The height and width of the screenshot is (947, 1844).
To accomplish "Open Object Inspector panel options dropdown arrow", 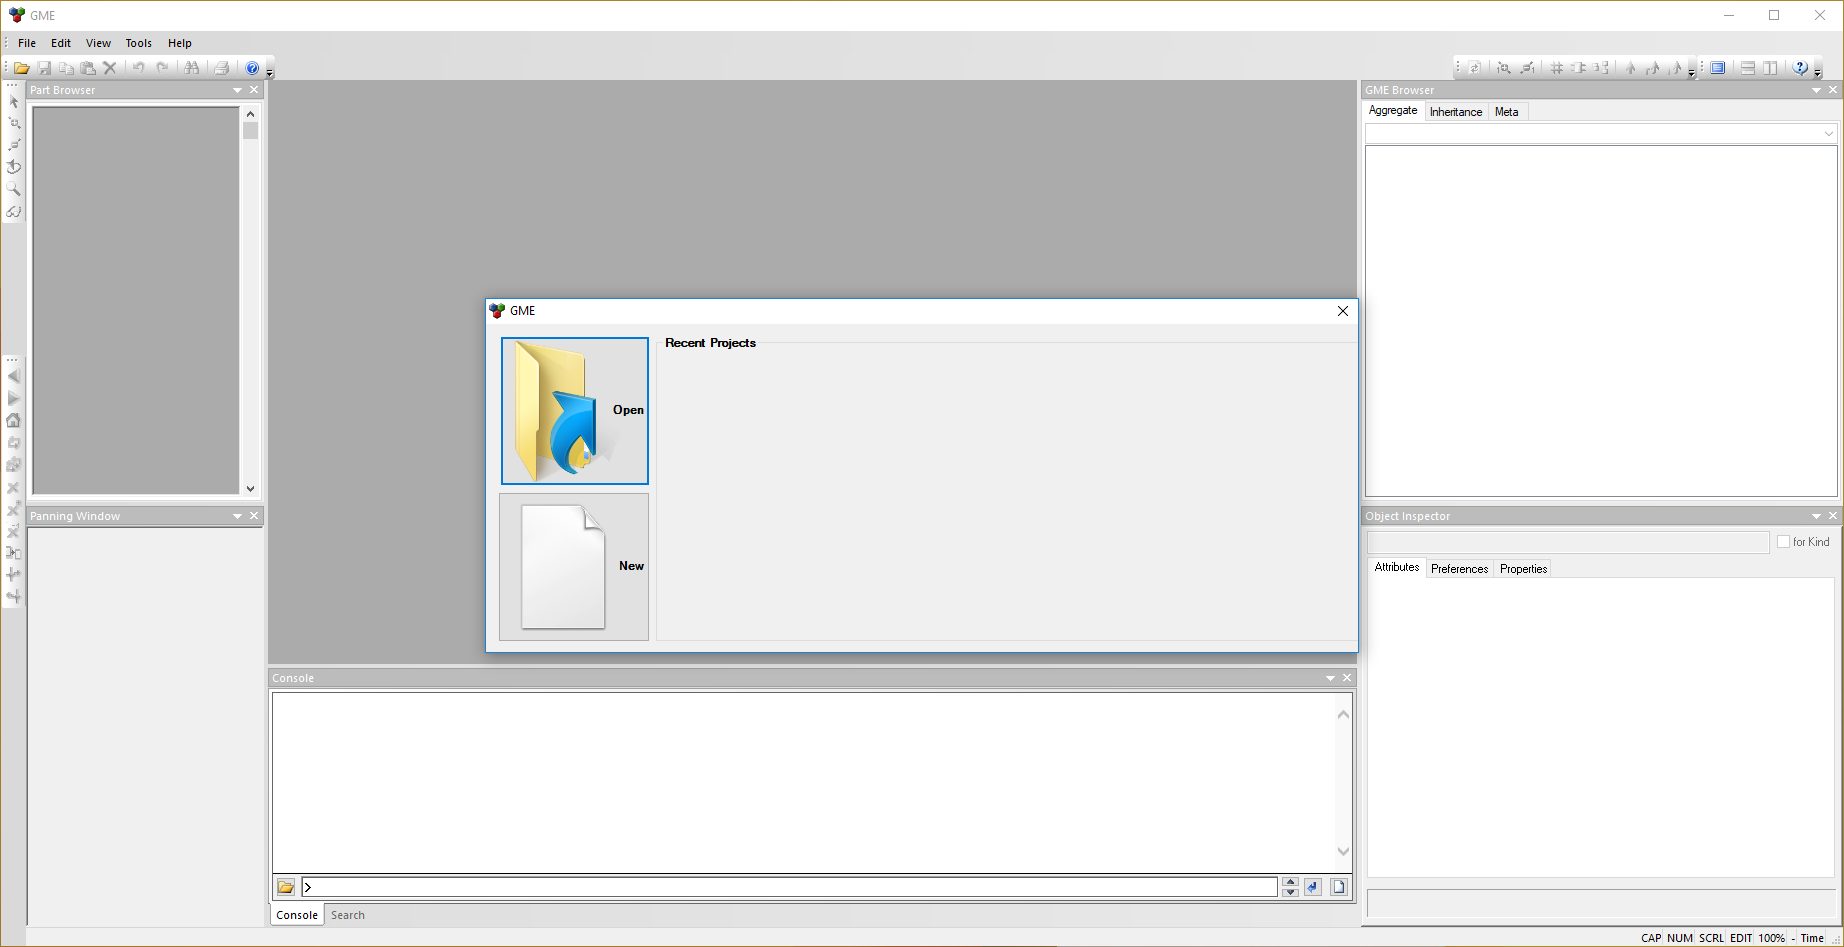I will [1816, 516].
